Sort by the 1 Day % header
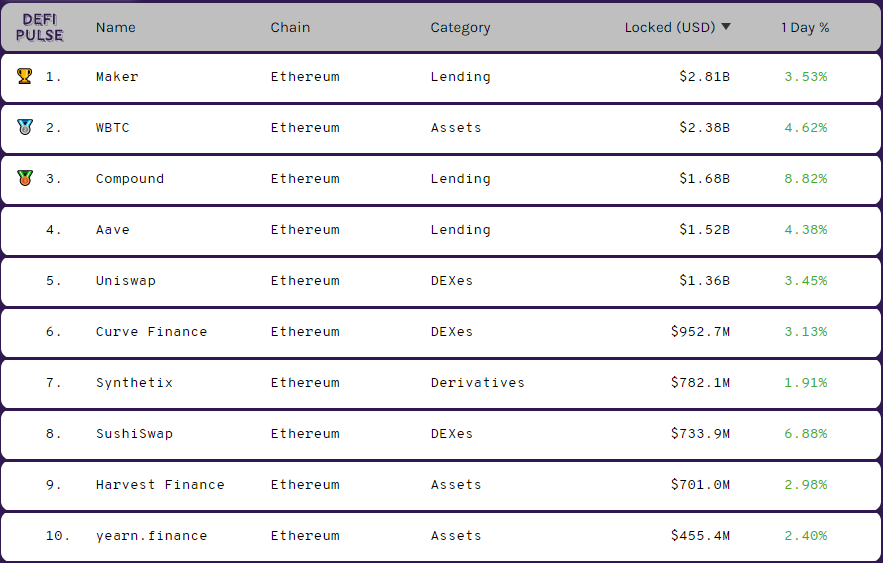The height and width of the screenshot is (563, 883). tap(805, 27)
